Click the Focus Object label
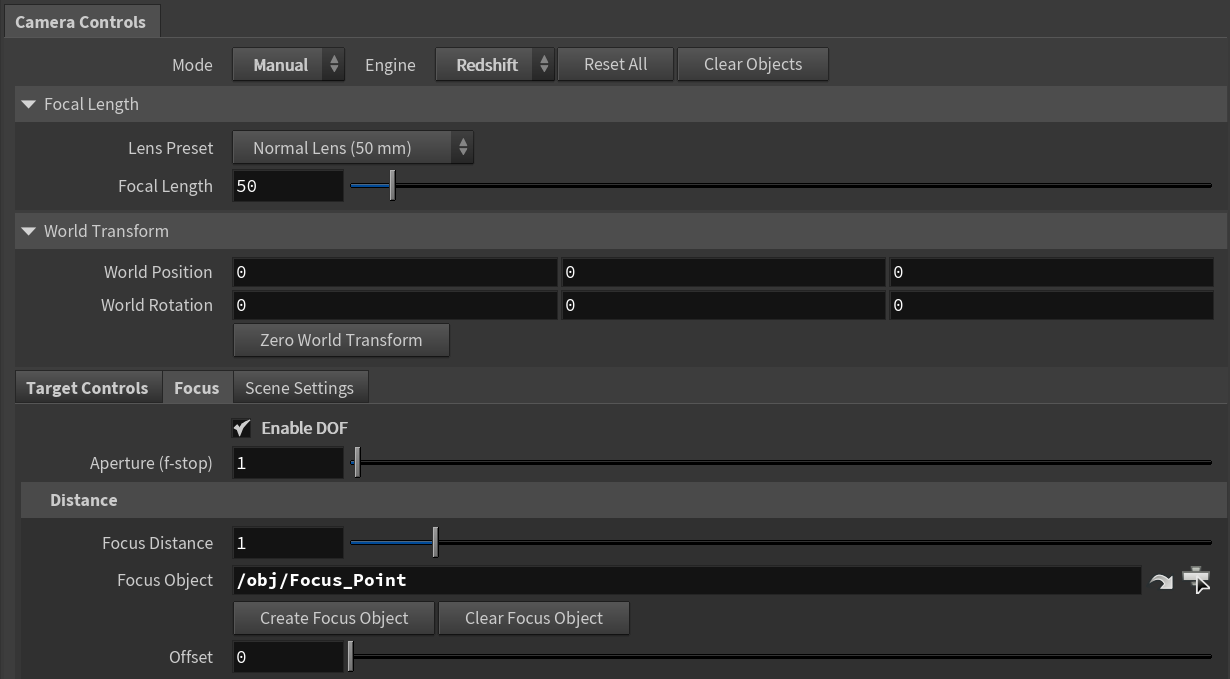 165,580
